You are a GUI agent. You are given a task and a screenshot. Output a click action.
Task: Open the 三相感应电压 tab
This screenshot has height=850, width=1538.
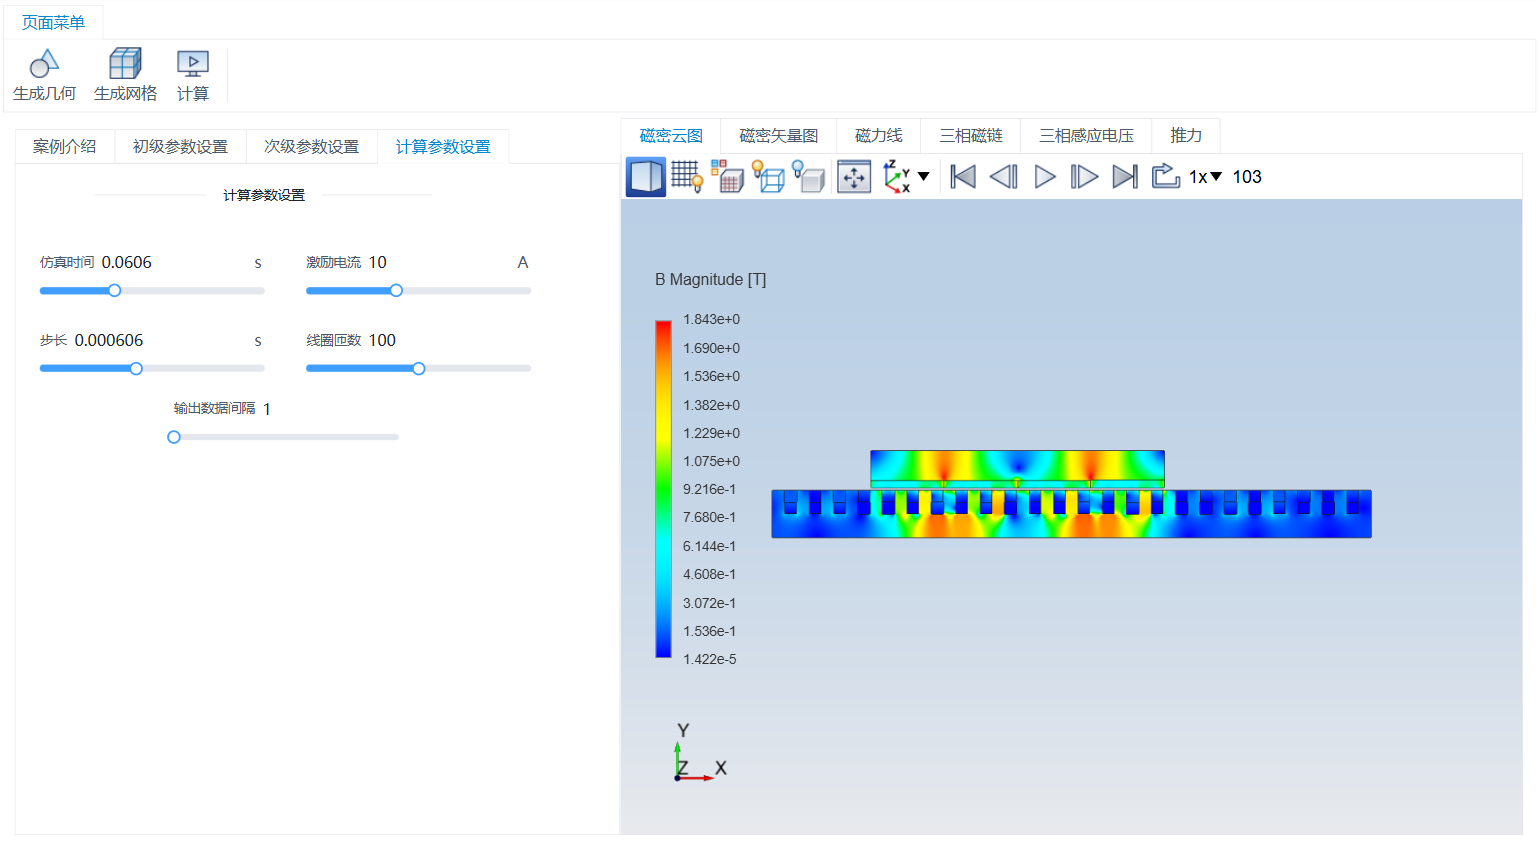tap(1086, 135)
